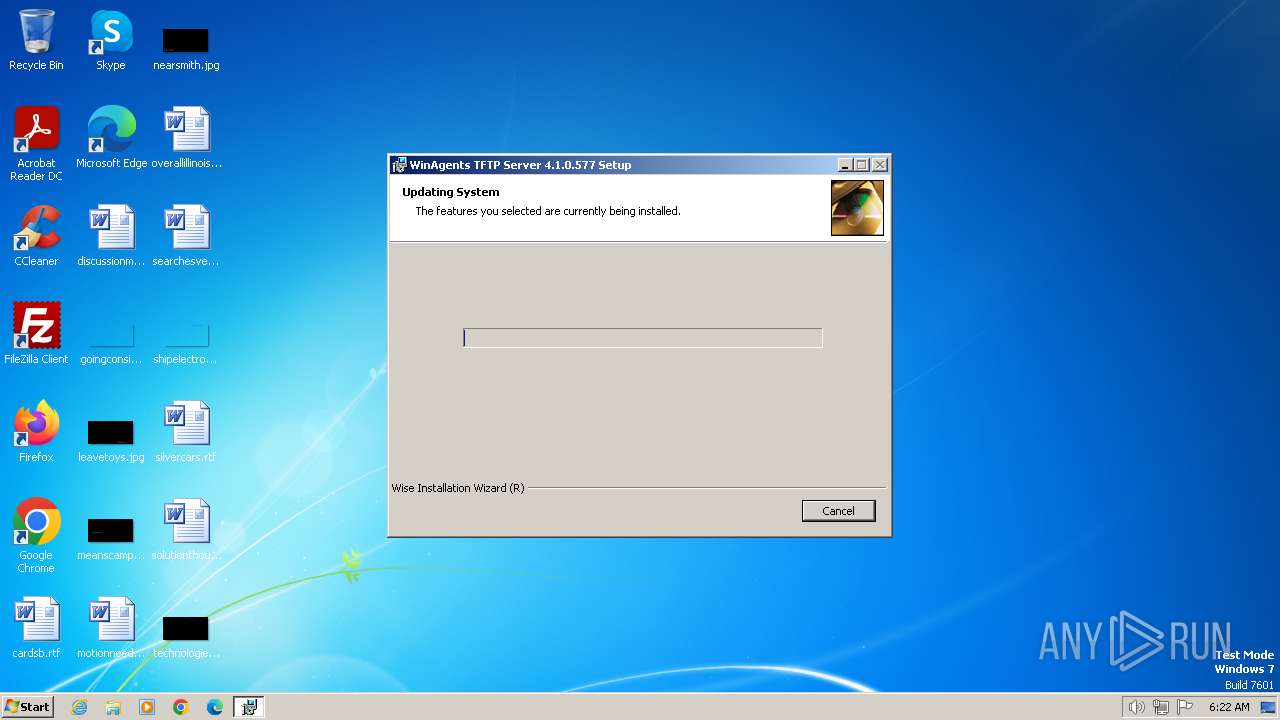
Task: Click the 6:22 AM system clock
Action: 1229,707
